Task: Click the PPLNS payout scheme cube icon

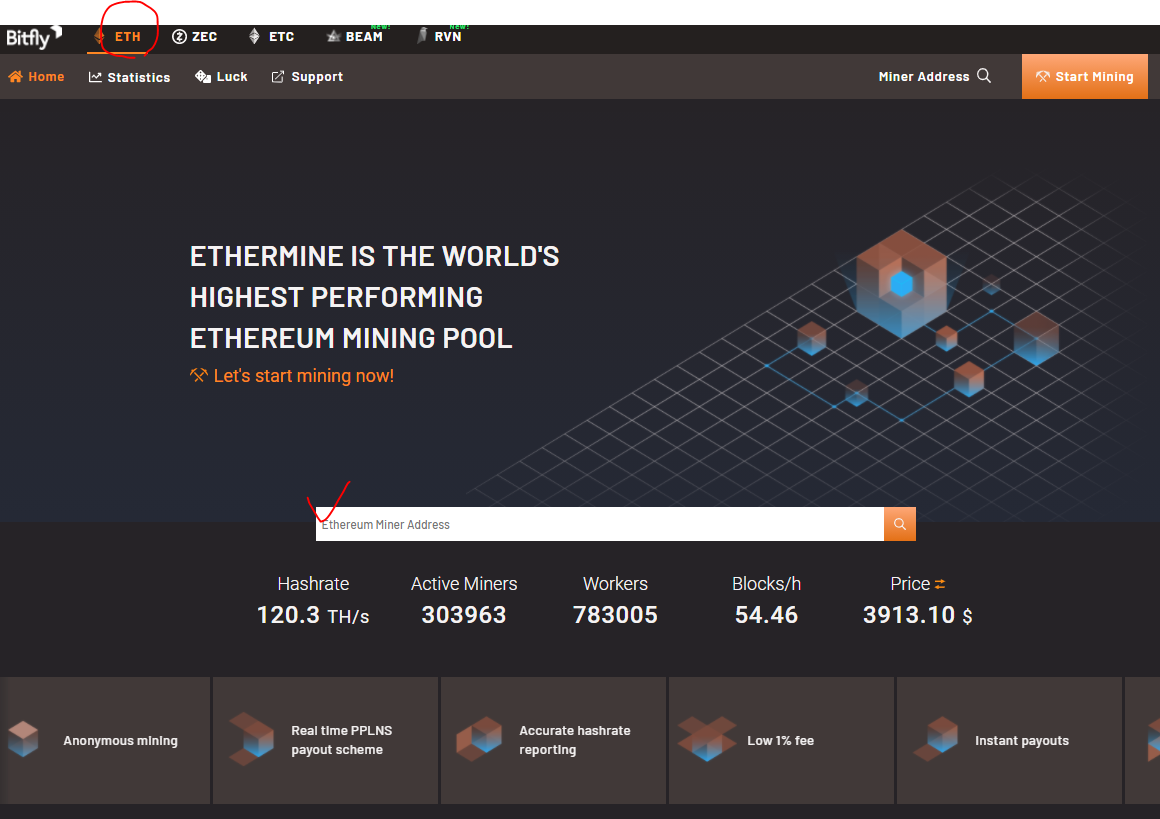Action: point(252,739)
